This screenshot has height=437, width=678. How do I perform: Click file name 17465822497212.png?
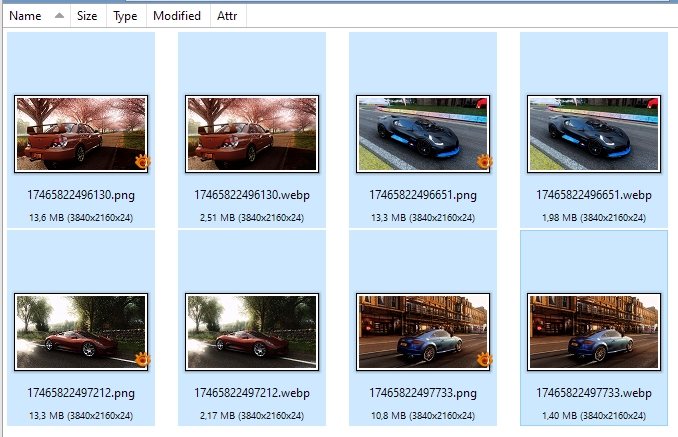[x=81, y=393]
